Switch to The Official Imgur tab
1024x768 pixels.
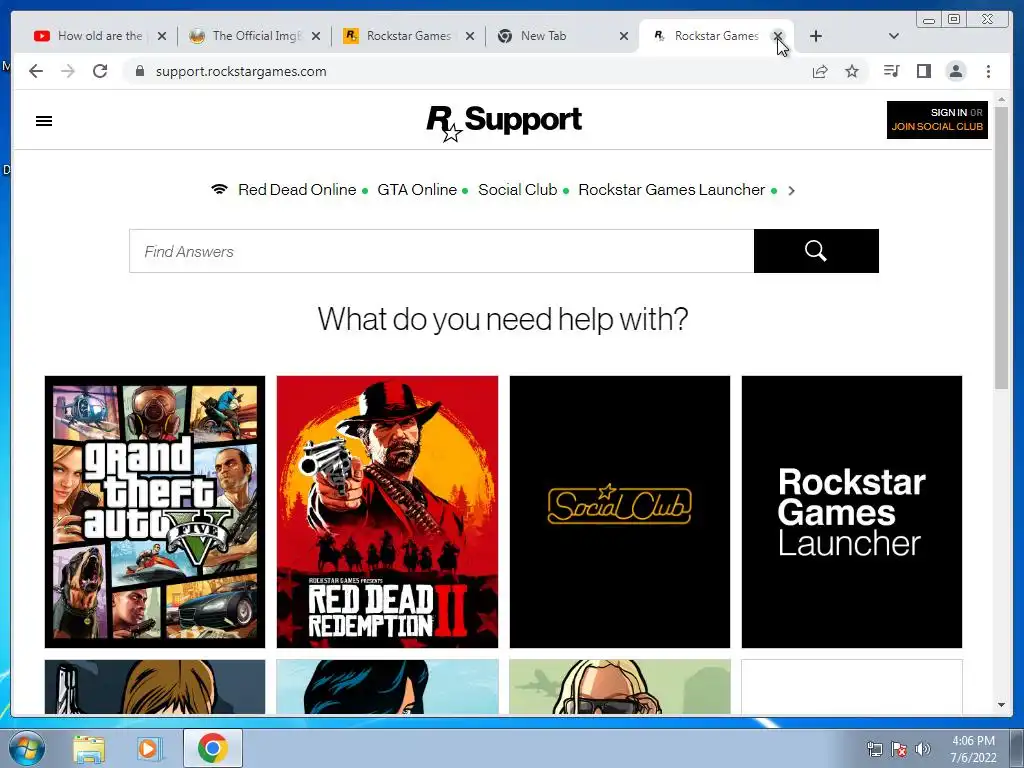click(x=257, y=36)
